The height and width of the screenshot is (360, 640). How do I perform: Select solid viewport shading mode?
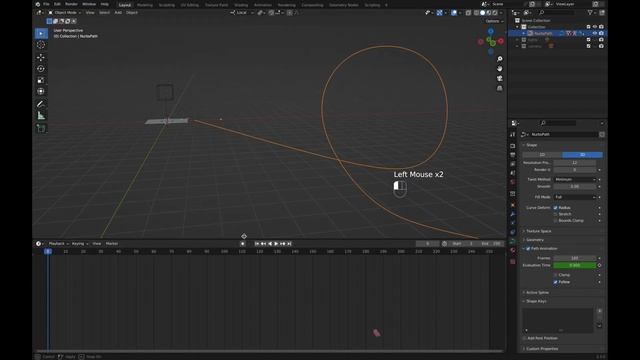click(x=482, y=13)
